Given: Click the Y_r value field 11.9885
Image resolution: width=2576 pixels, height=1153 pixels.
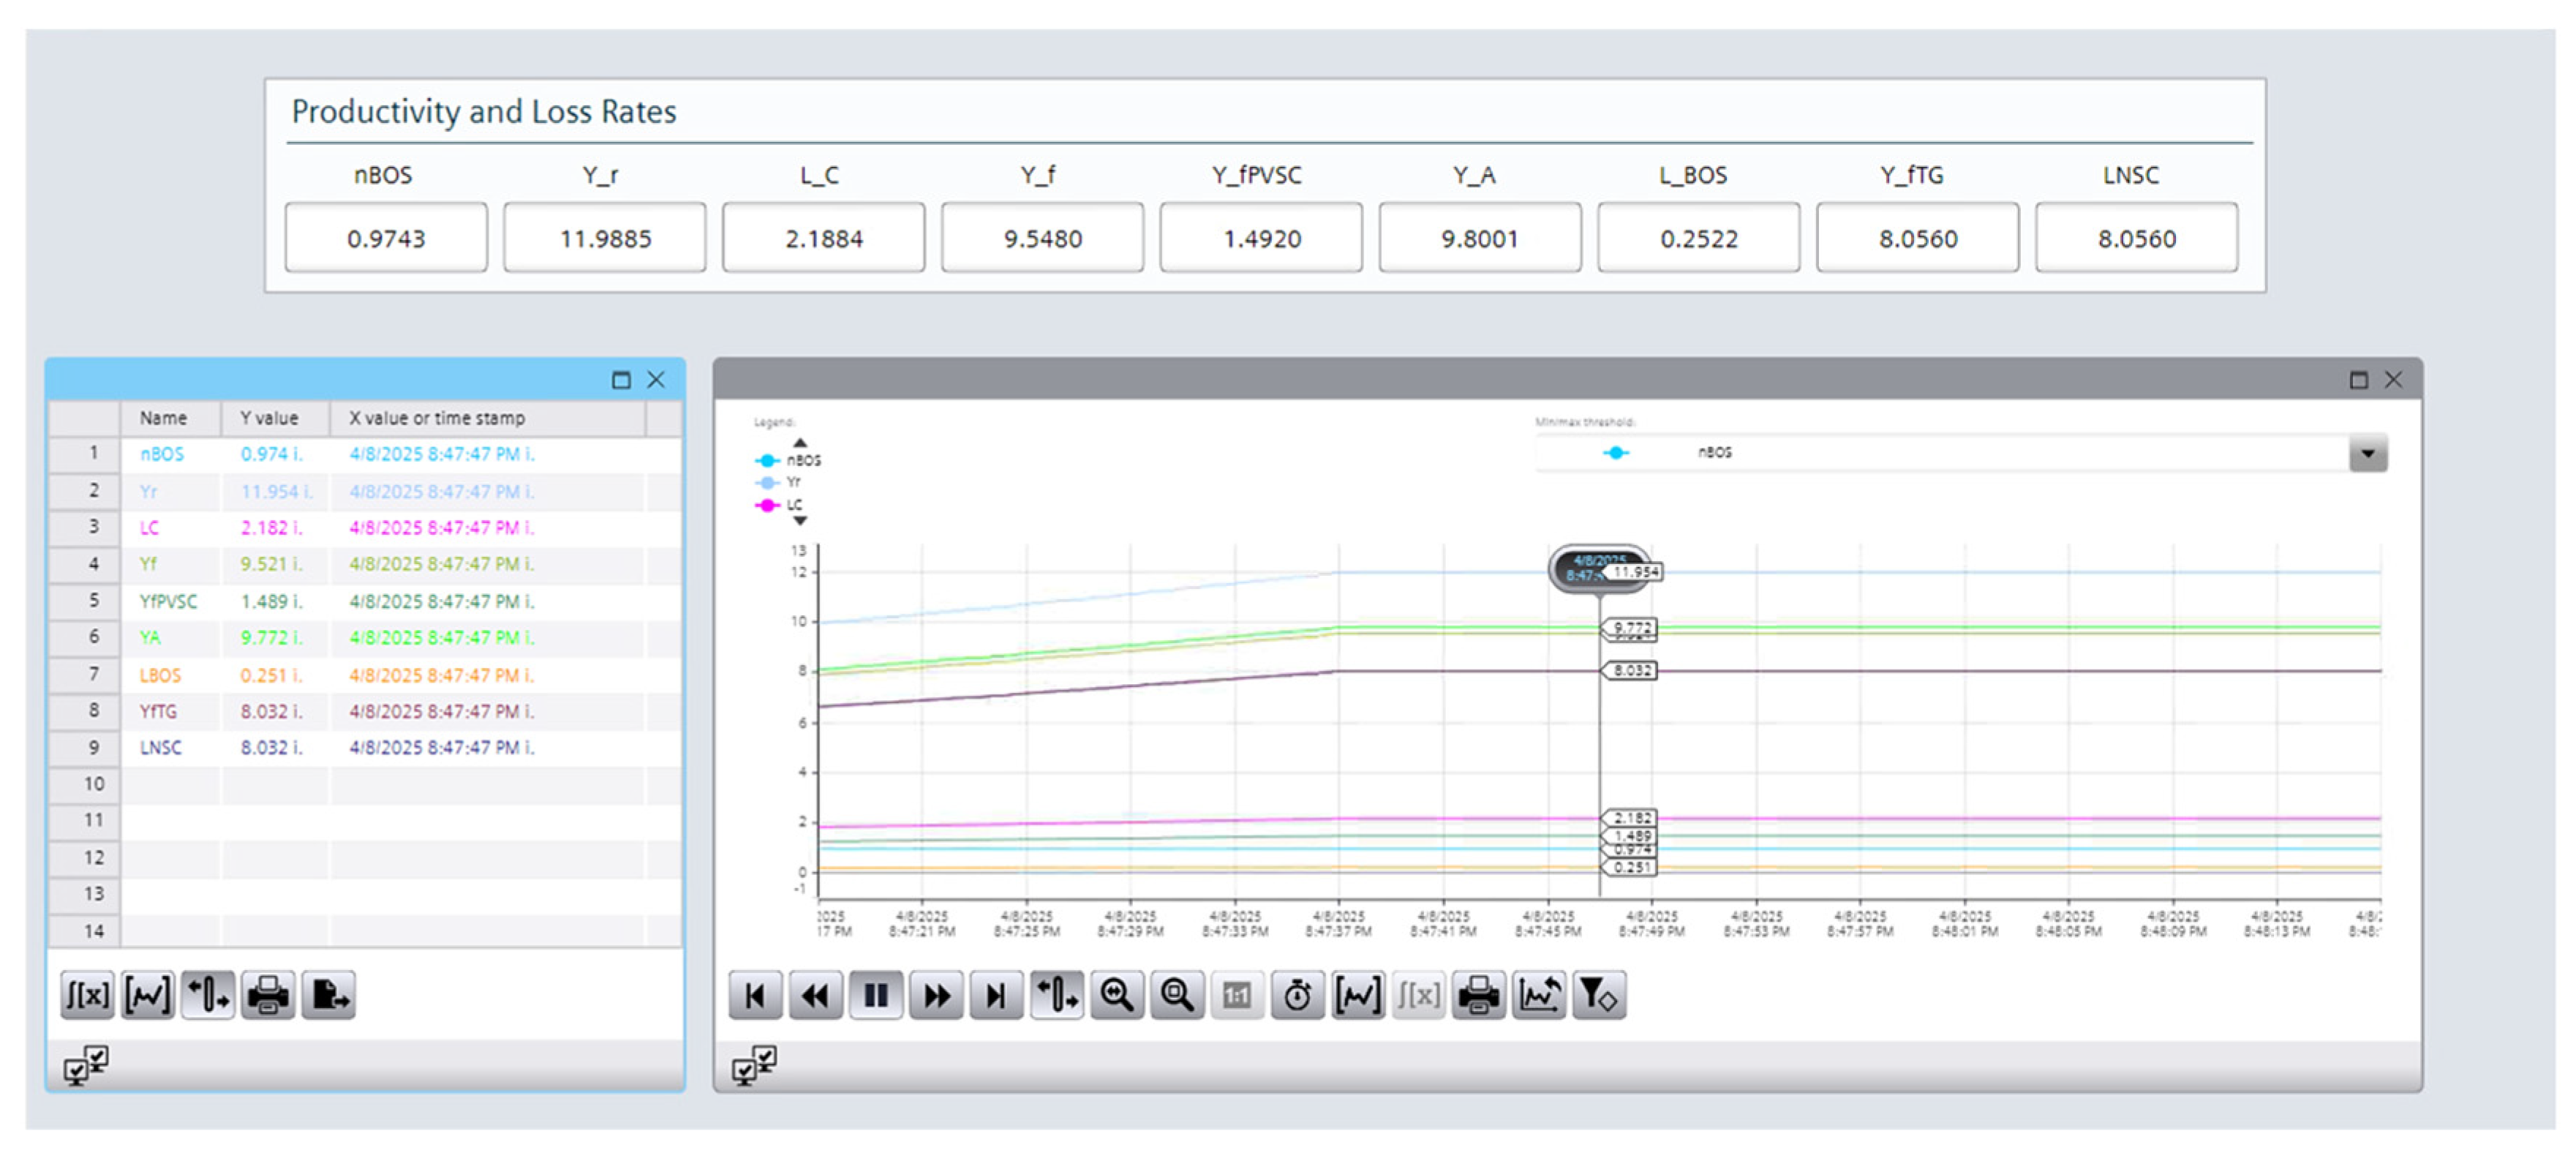Looking at the screenshot, I should (x=604, y=238).
